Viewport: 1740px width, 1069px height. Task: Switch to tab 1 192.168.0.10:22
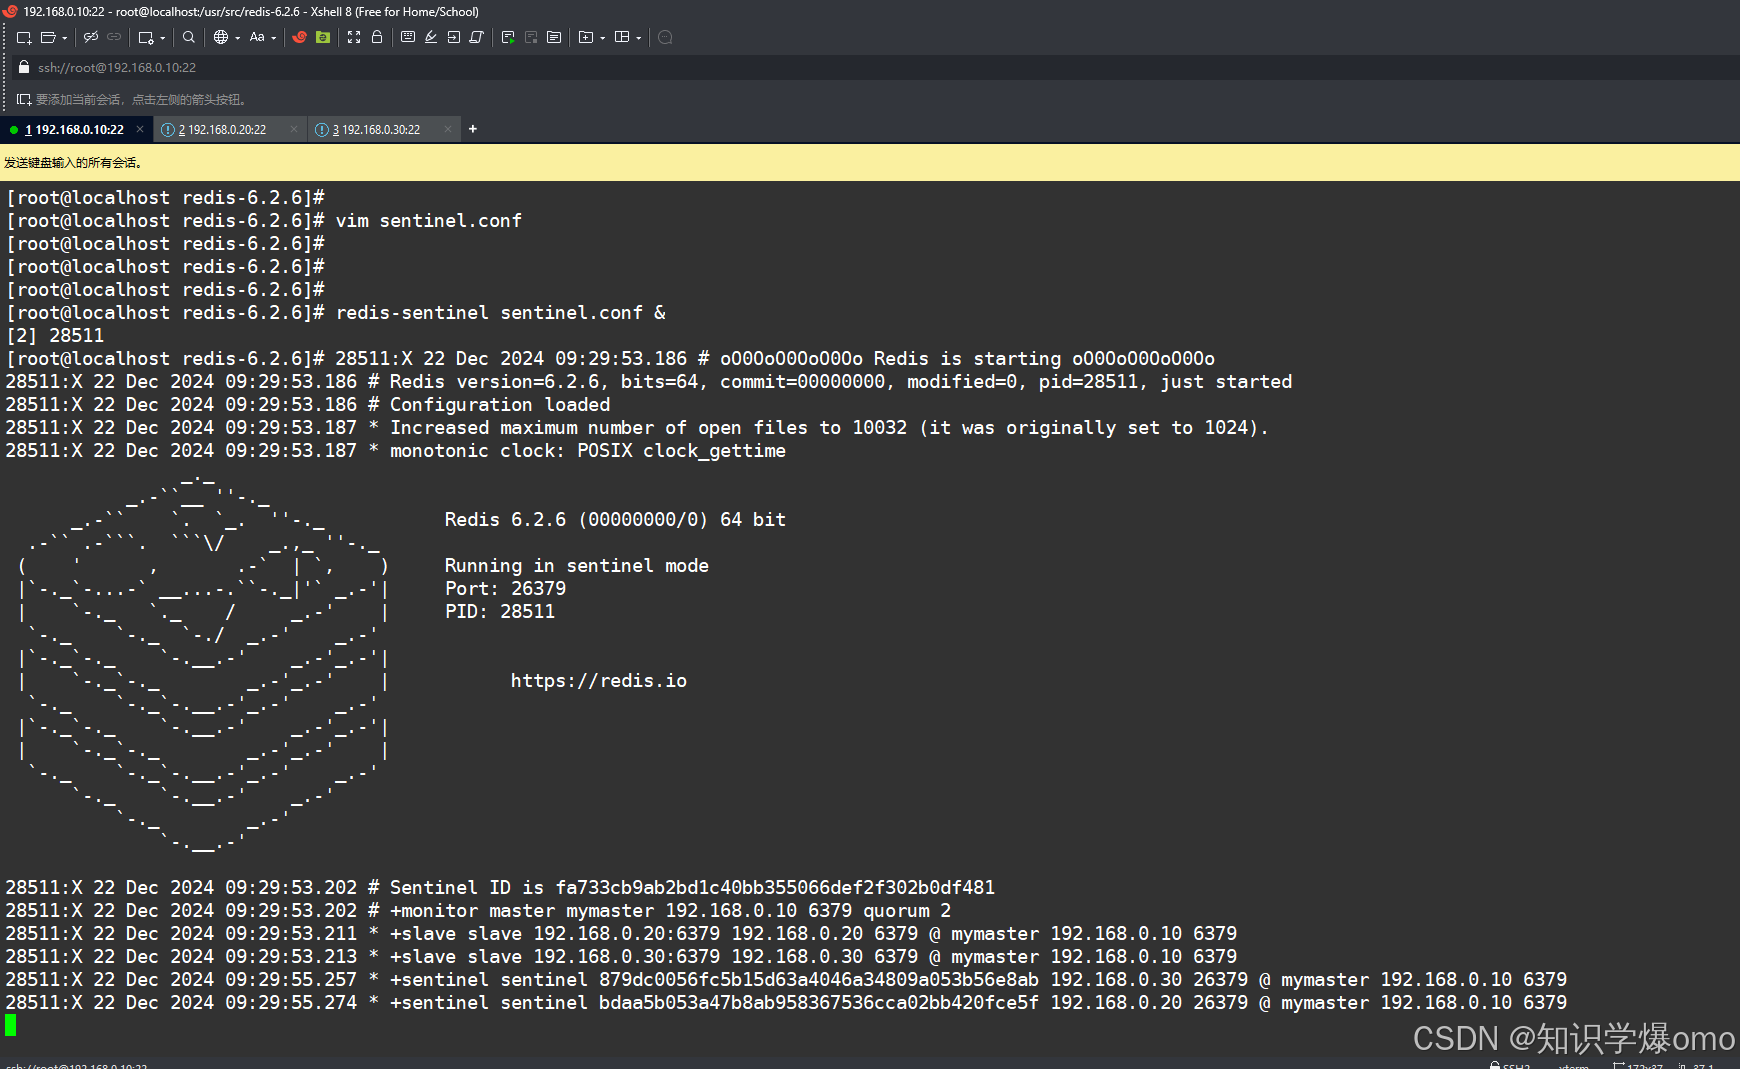point(74,129)
